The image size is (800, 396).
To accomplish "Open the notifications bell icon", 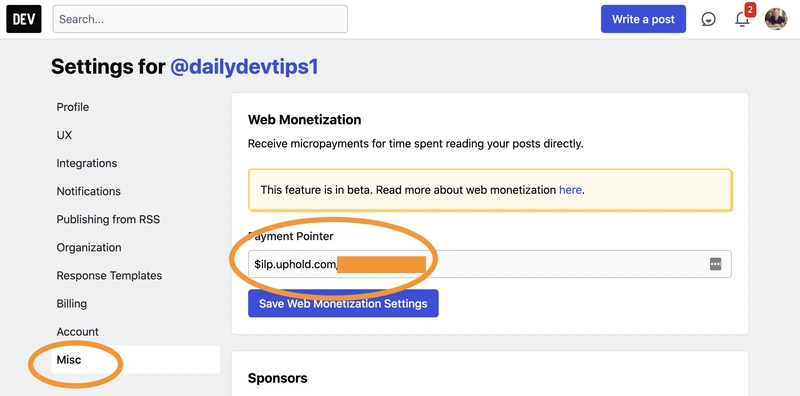I will tap(742, 19).
